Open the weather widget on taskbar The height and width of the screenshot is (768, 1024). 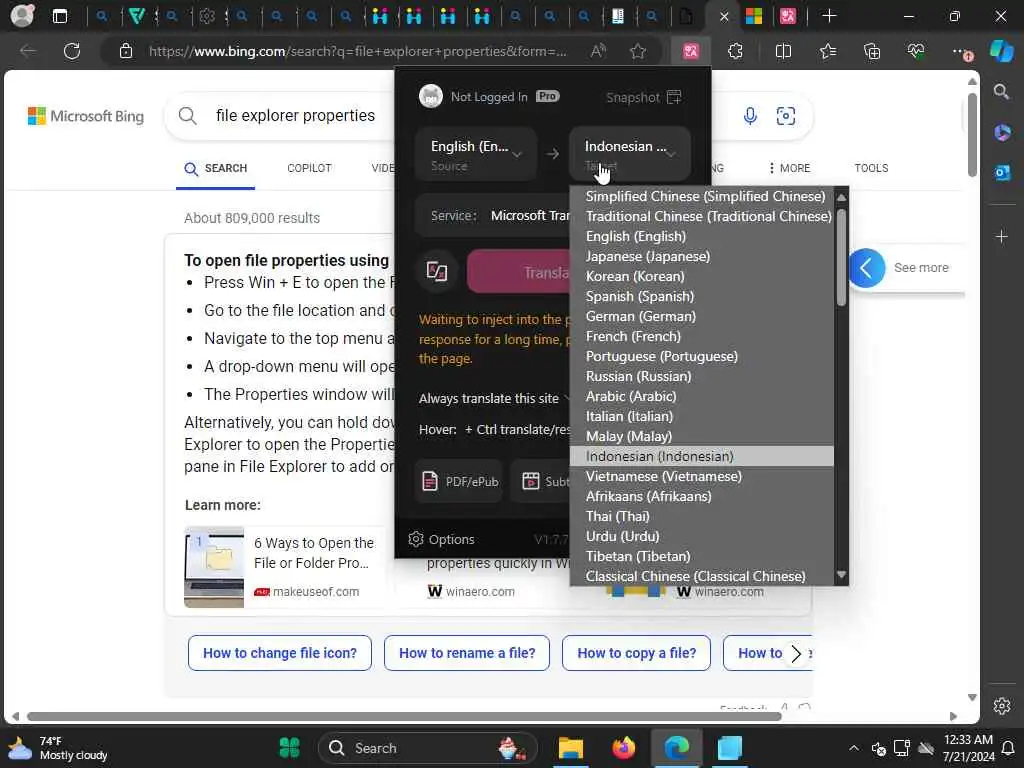point(57,748)
